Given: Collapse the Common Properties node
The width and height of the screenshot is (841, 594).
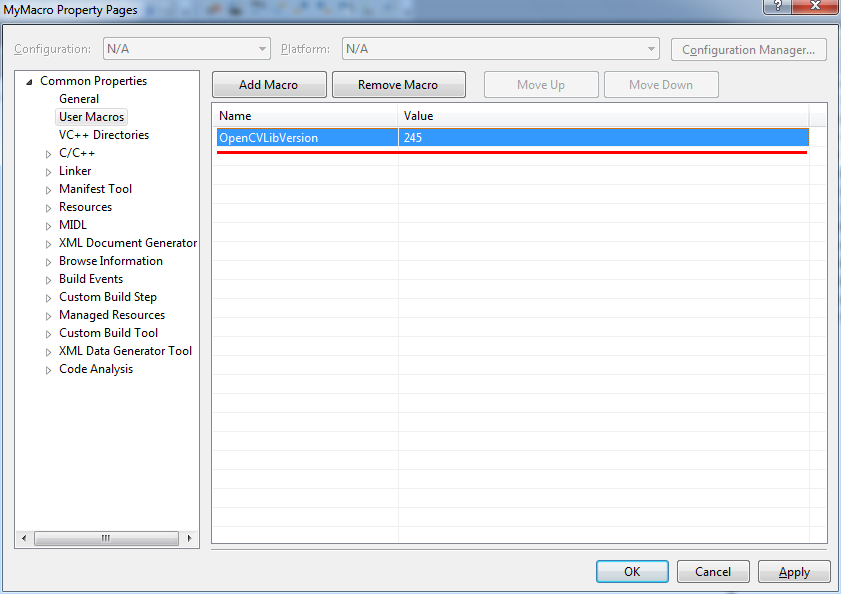Looking at the screenshot, I should [x=29, y=82].
